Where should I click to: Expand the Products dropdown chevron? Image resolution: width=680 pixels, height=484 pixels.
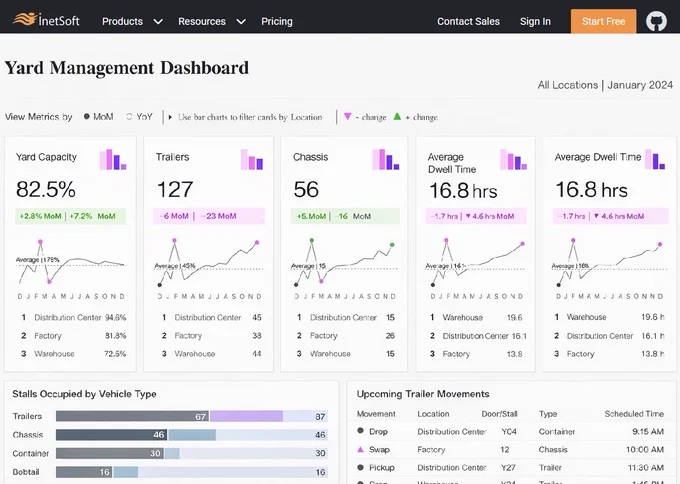(x=158, y=21)
